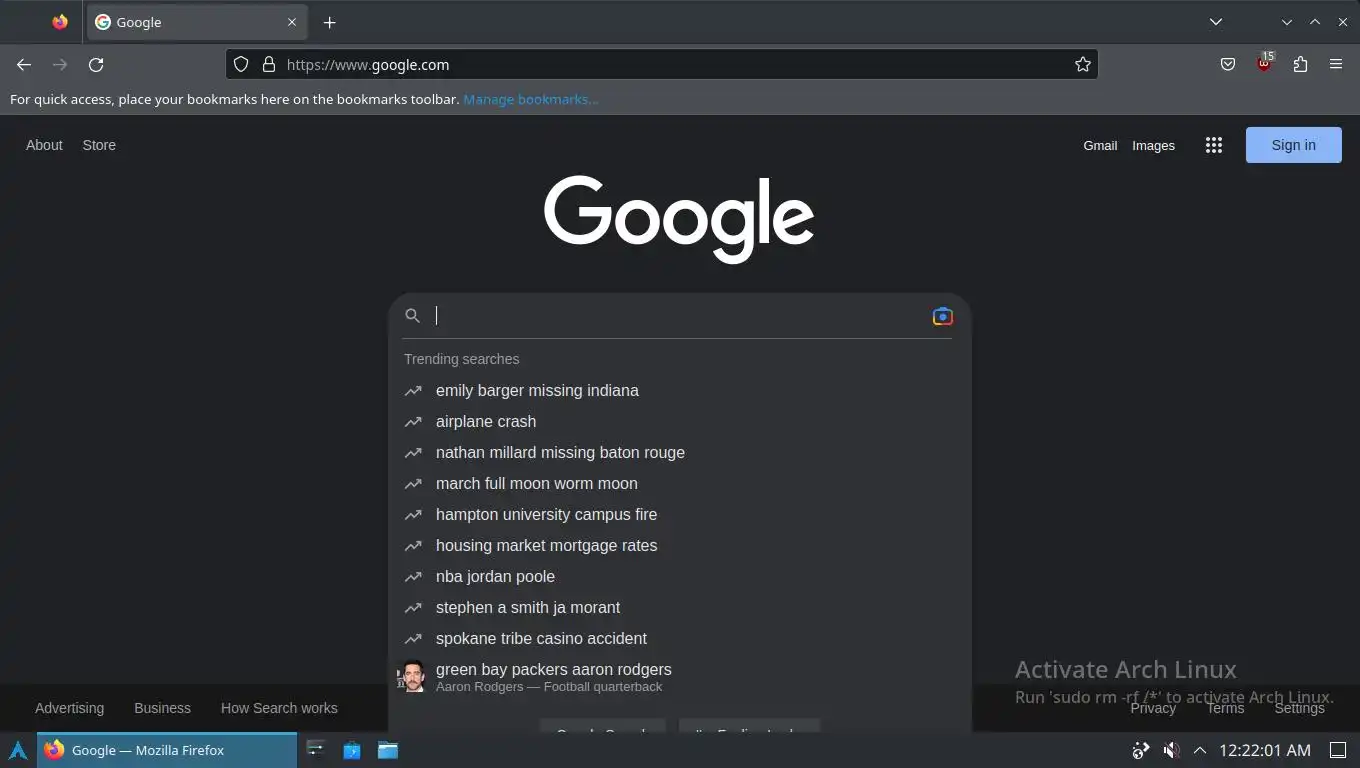
Task: Expand the system tray hidden icons arrow
Action: (x=1200, y=750)
